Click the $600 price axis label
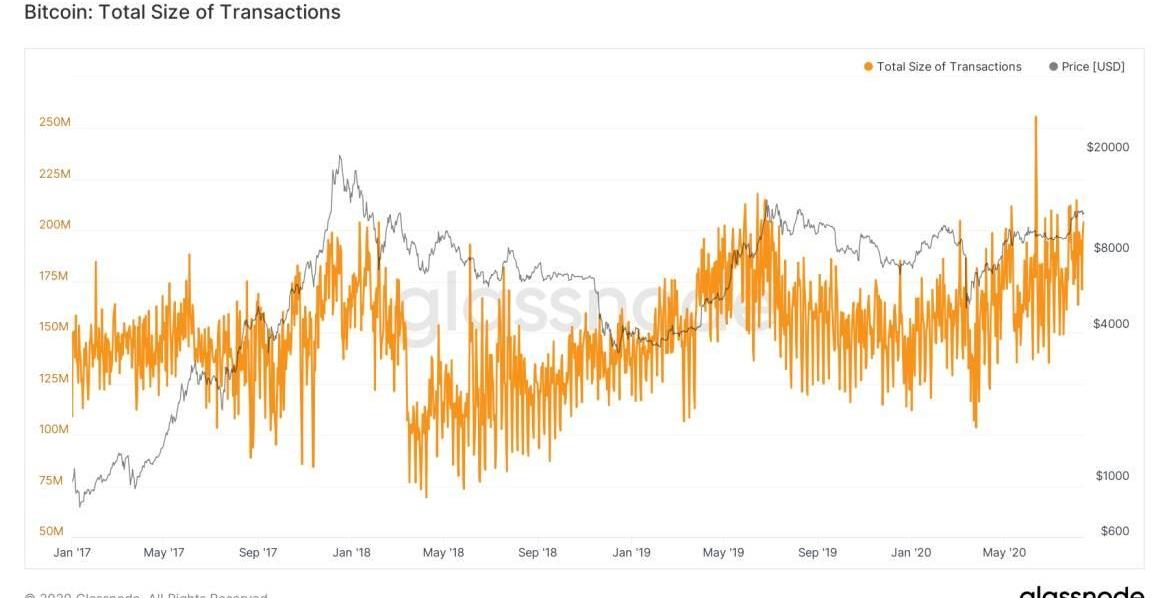Image resolution: width=1169 pixels, height=598 pixels. click(x=1113, y=531)
